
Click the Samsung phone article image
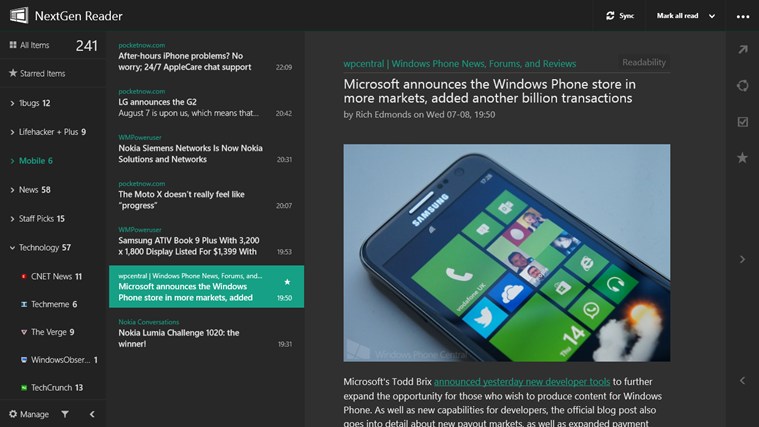point(507,253)
